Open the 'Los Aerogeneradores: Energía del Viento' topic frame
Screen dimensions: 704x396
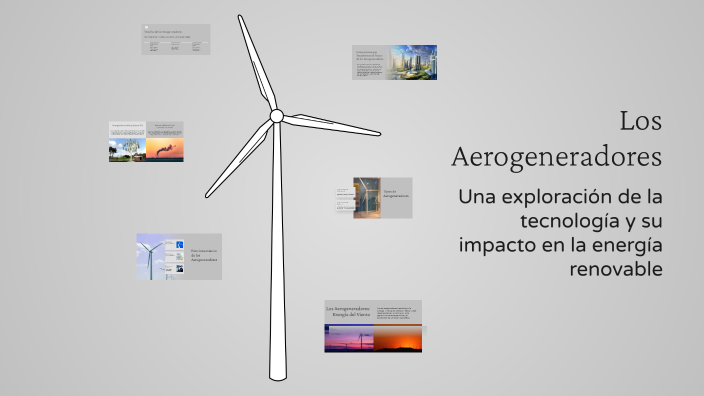[373, 326]
